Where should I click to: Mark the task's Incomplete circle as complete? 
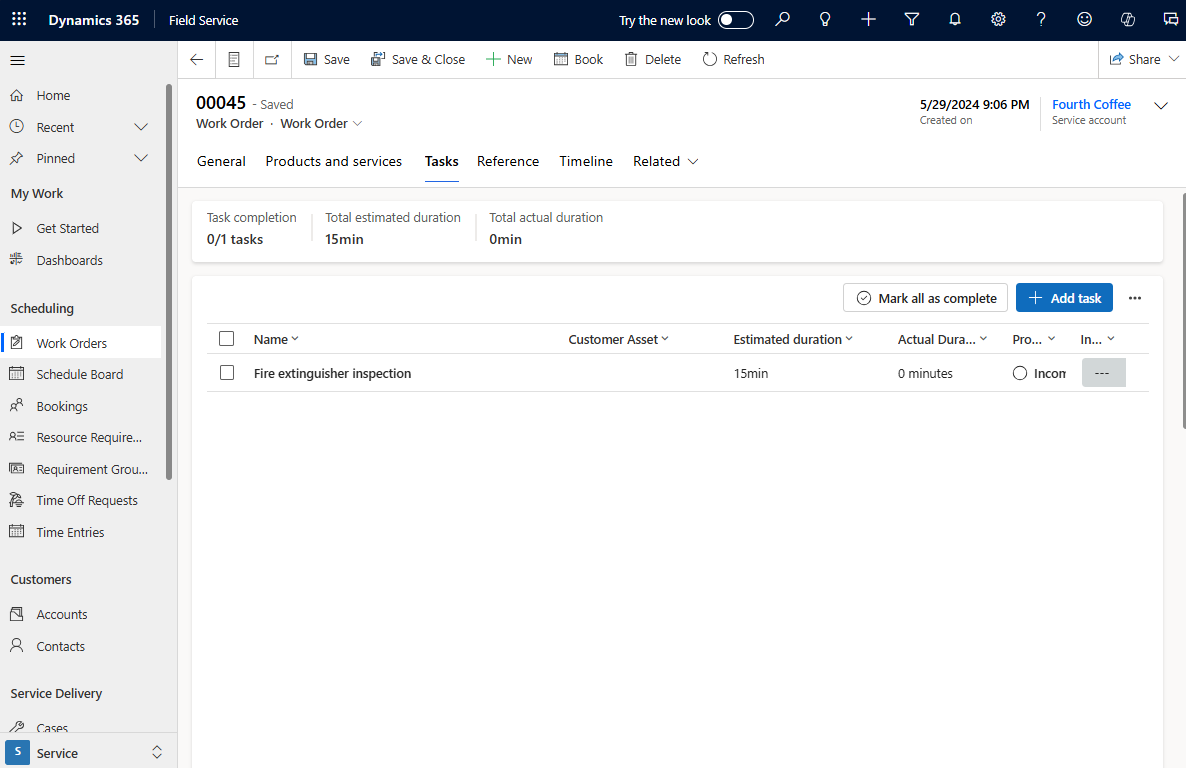[1020, 373]
